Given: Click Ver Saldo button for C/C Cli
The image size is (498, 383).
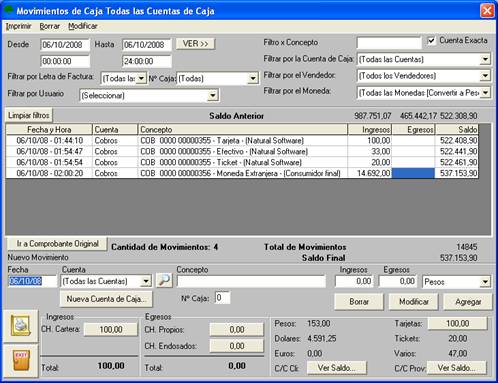Looking at the screenshot, I should [x=336, y=368].
